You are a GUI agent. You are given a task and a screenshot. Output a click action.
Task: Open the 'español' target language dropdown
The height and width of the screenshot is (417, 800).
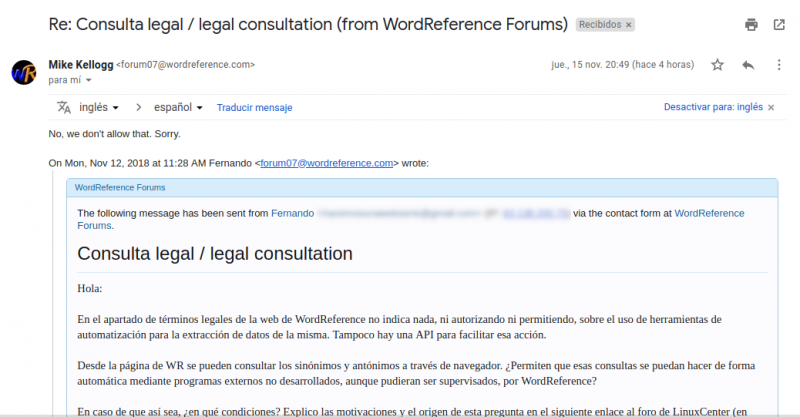click(x=182, y=107)
